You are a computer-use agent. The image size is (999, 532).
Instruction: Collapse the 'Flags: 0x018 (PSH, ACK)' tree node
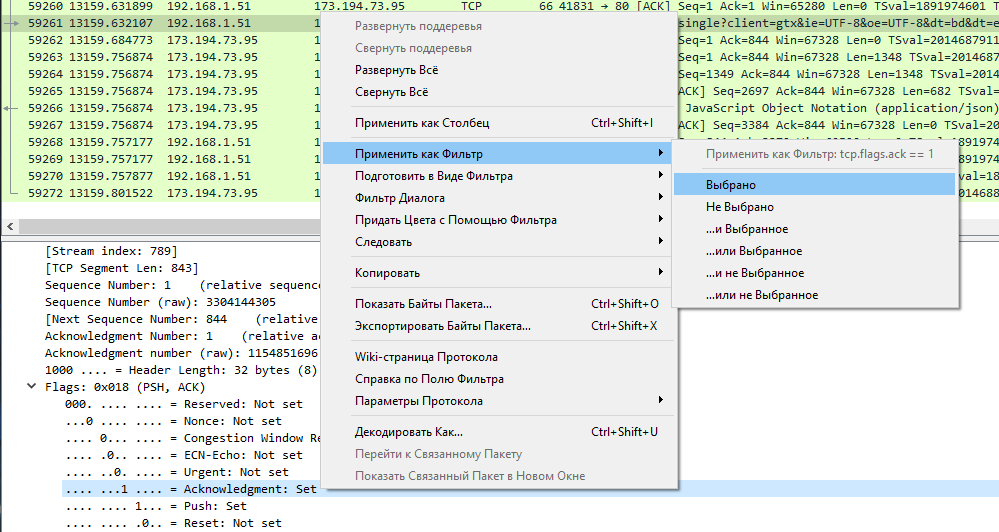[35, 387]
